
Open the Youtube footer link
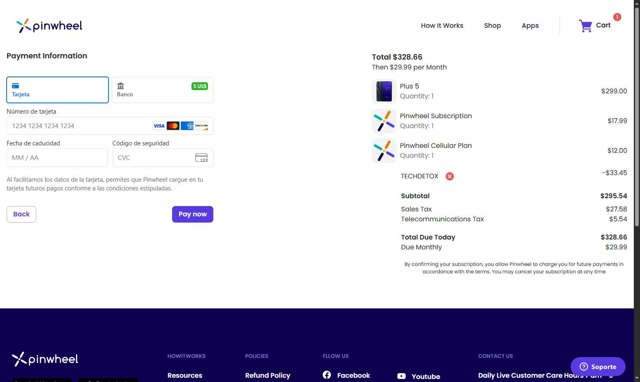426,376
